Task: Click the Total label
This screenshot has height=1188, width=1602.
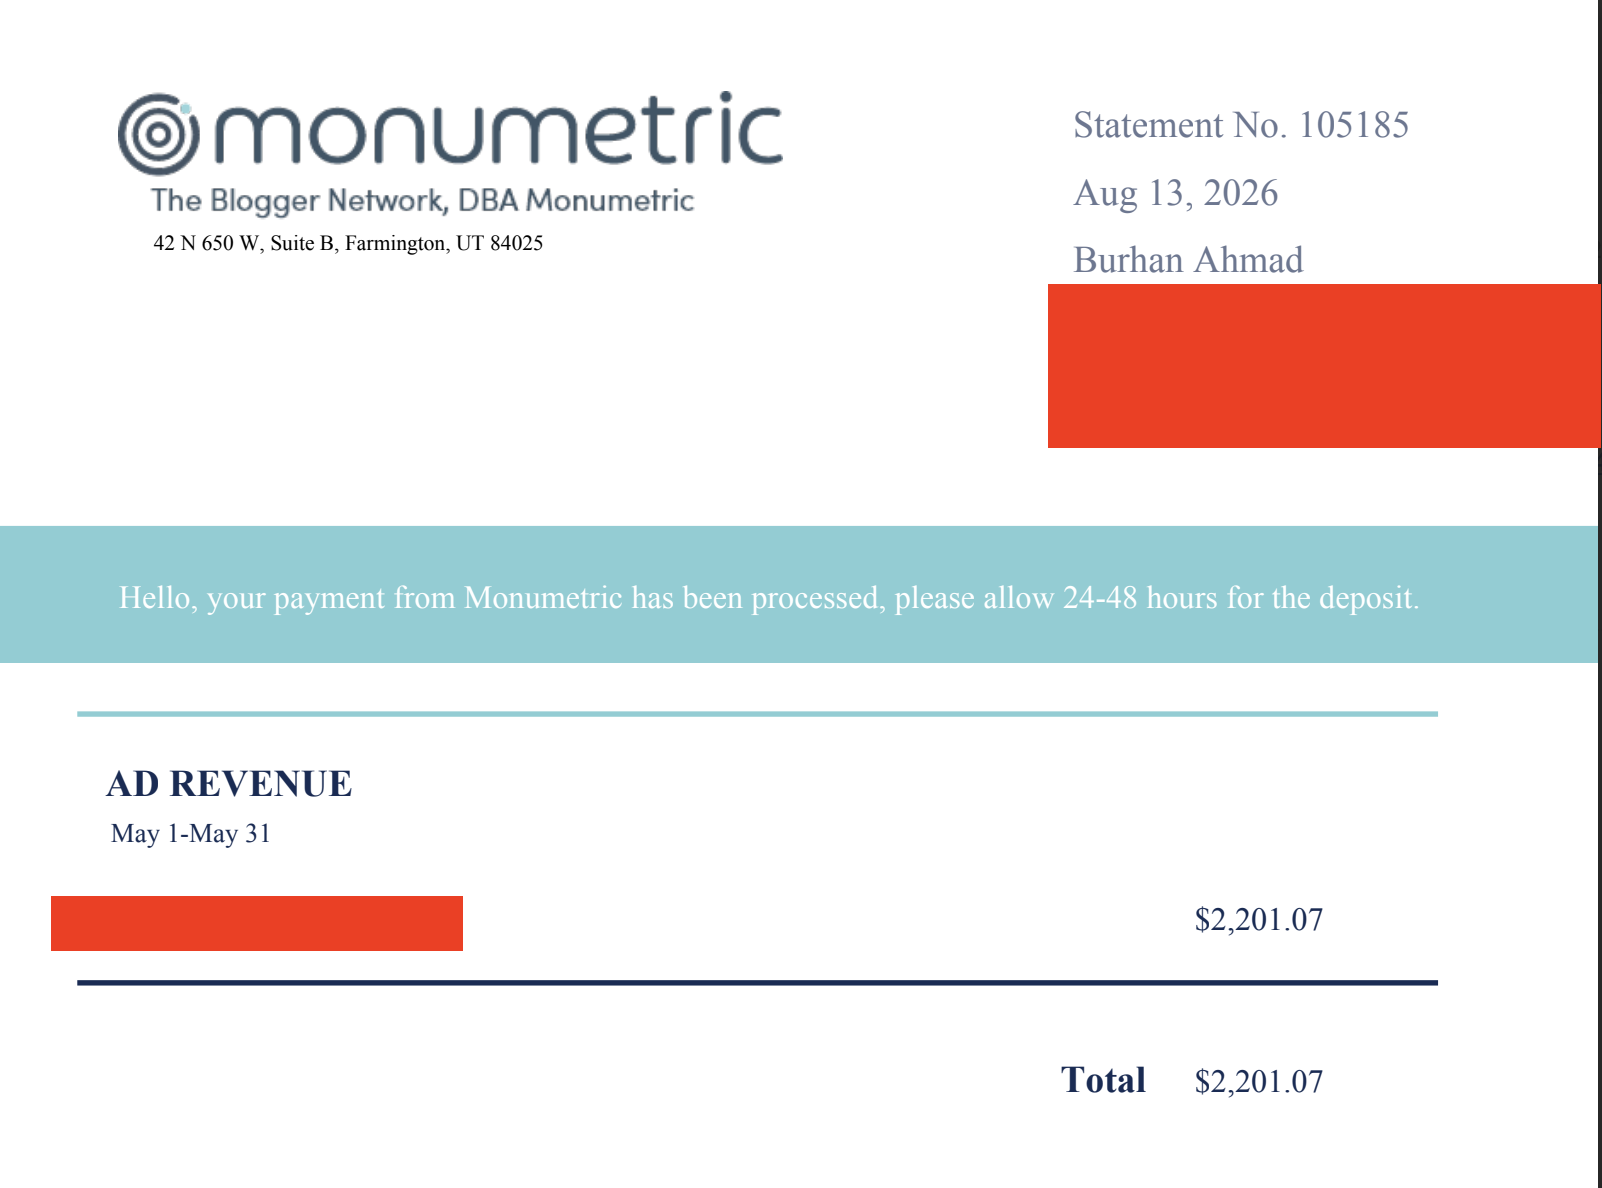Action: 1103,1080
